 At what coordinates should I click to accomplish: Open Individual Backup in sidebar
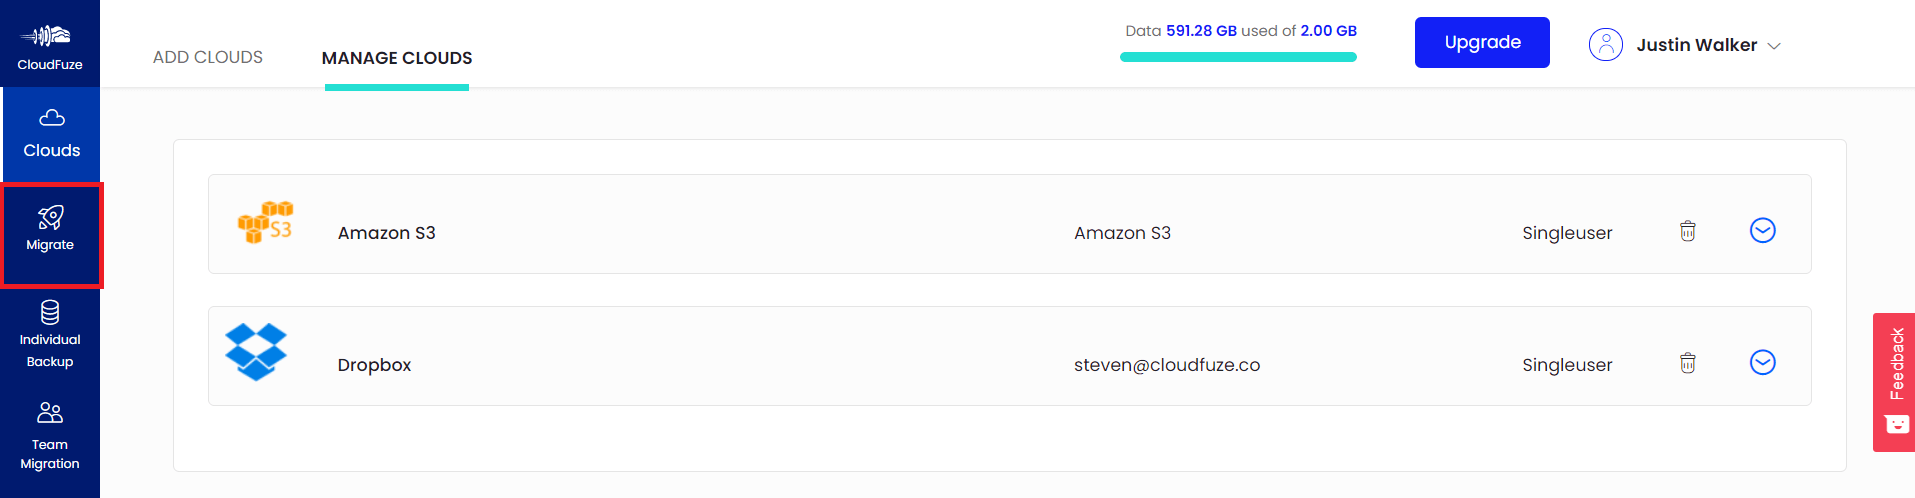50,334
